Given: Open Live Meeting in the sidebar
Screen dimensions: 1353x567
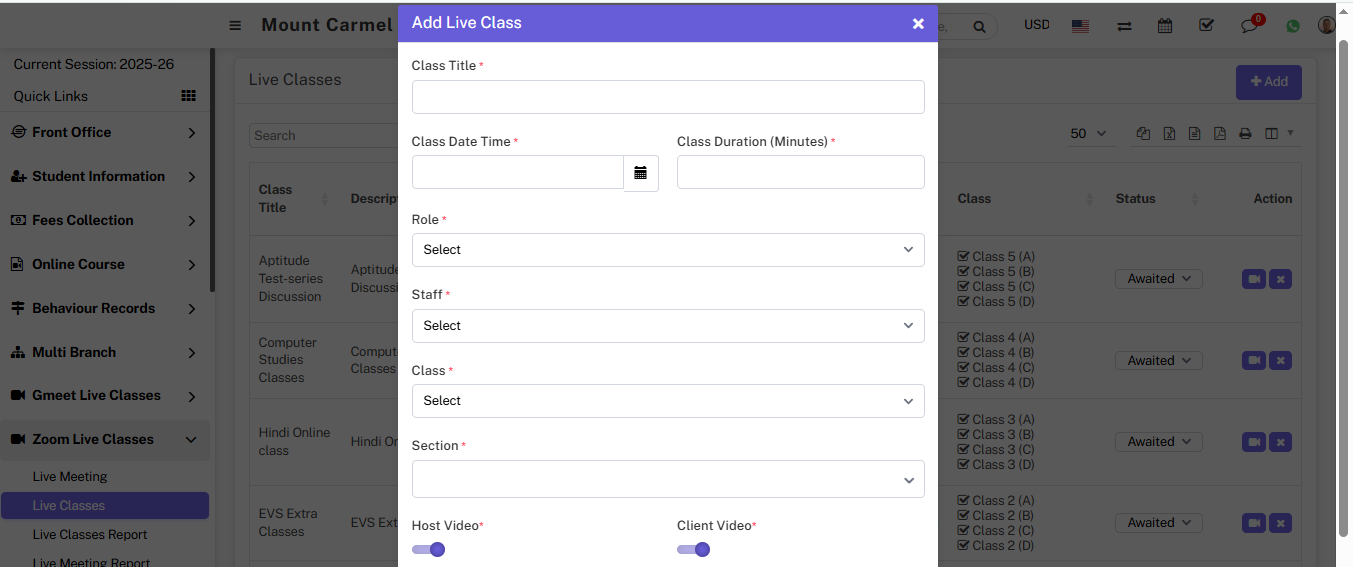Looking at the screenshot, I should pyautogui.click(x=70, y=477).
